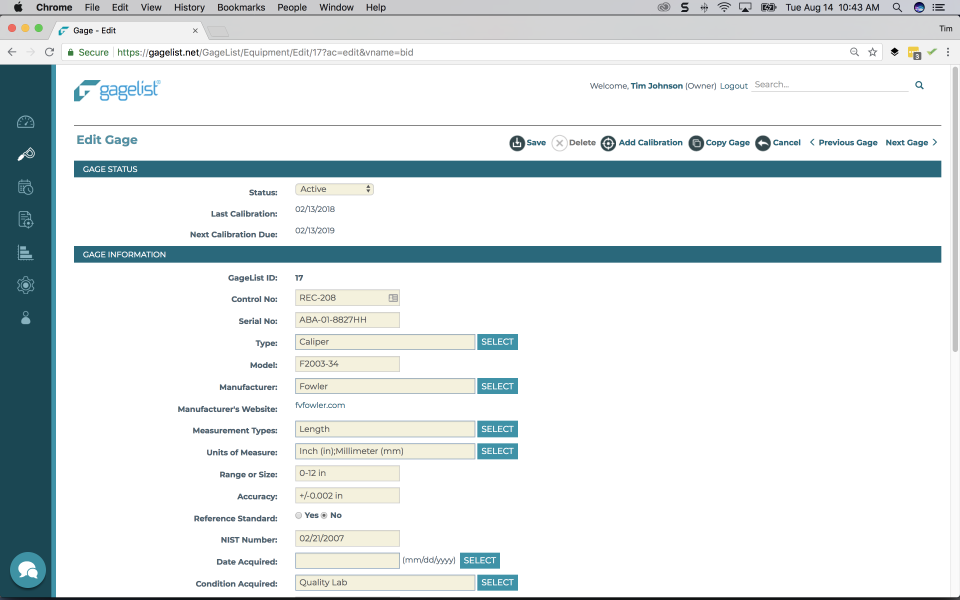
Task: Open the calendar scheduling icon
Action: pos(25,187)
